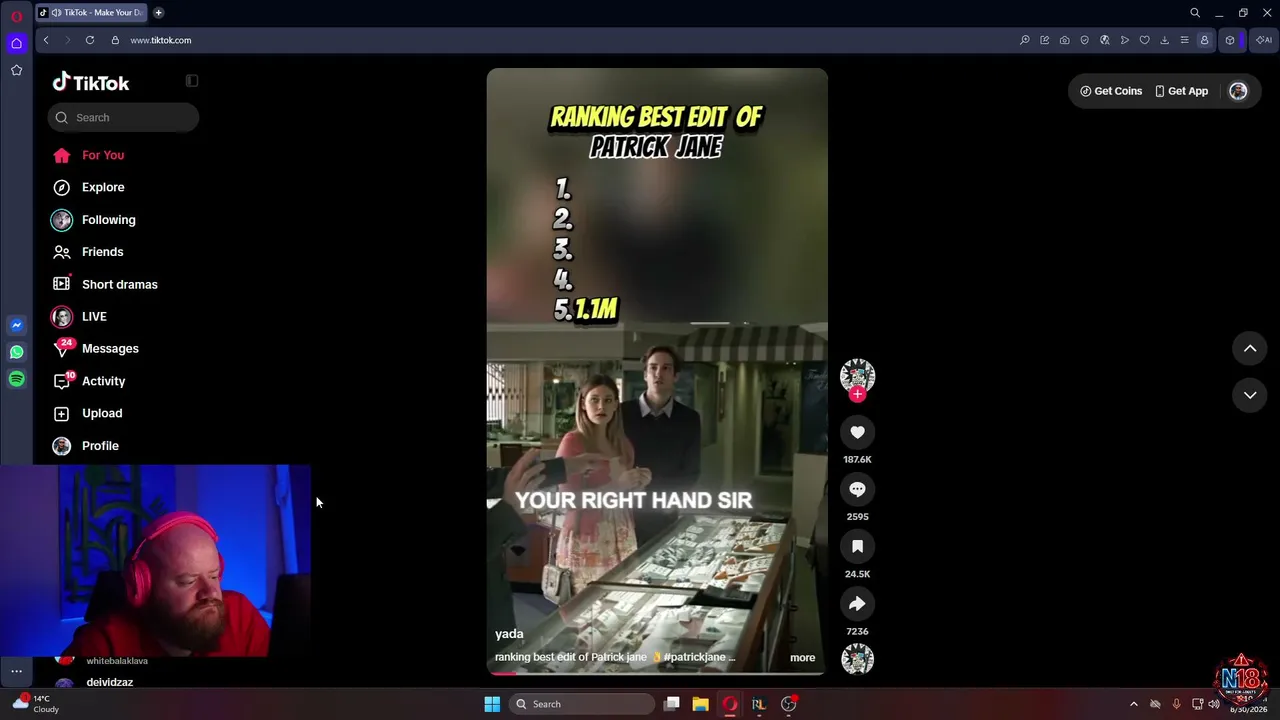View site security lock info
Viewport: 1280px width, 720px height.
[x=115, y=40]
